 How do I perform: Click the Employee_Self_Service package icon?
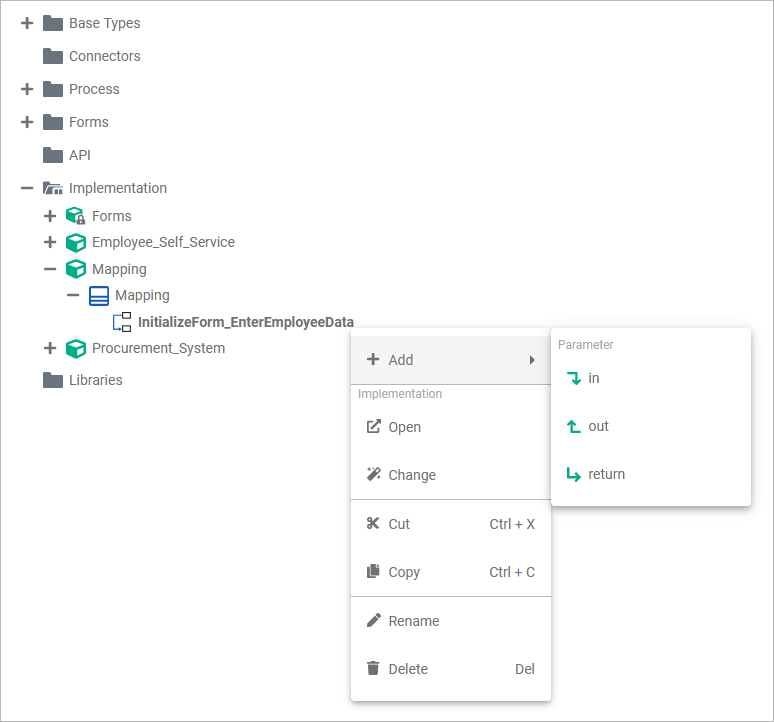pos(76,242)
